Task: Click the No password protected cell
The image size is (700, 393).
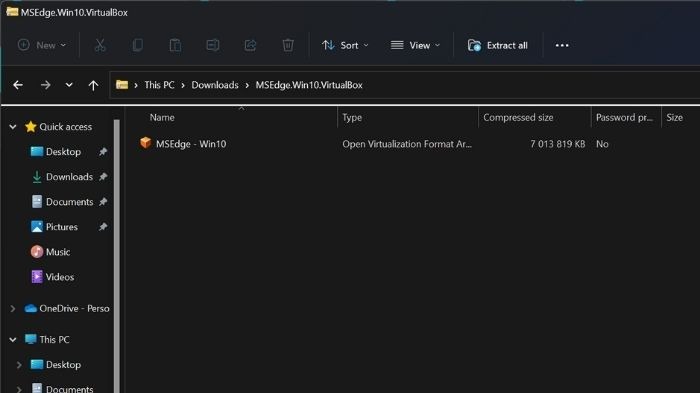Action: click(x=602, y=144)
